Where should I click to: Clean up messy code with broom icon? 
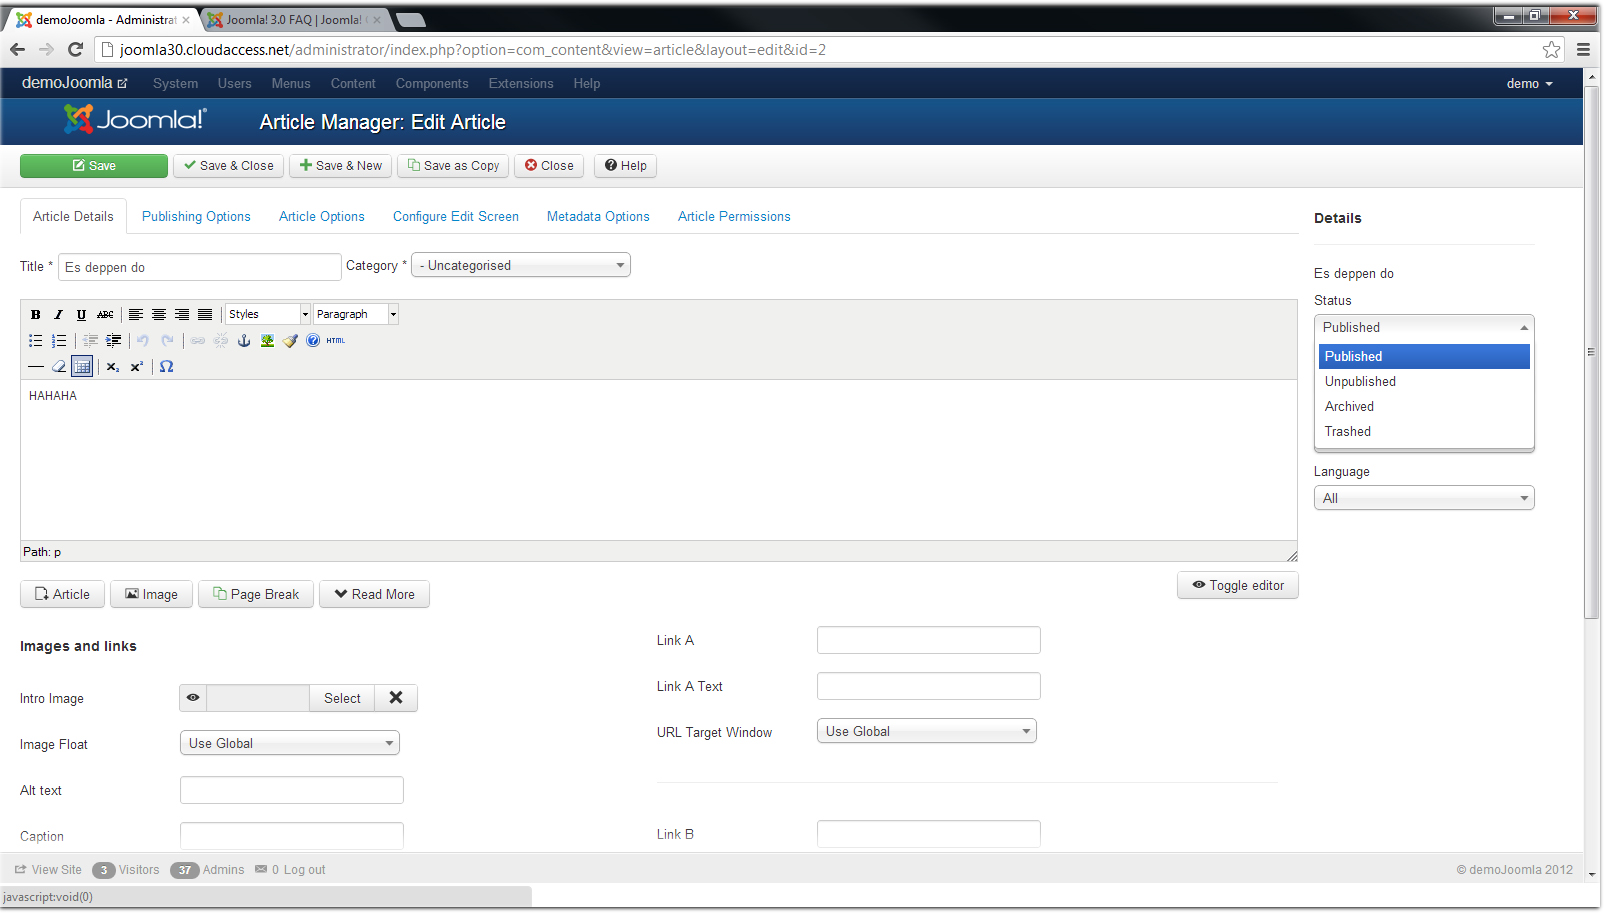click(290, 340)
